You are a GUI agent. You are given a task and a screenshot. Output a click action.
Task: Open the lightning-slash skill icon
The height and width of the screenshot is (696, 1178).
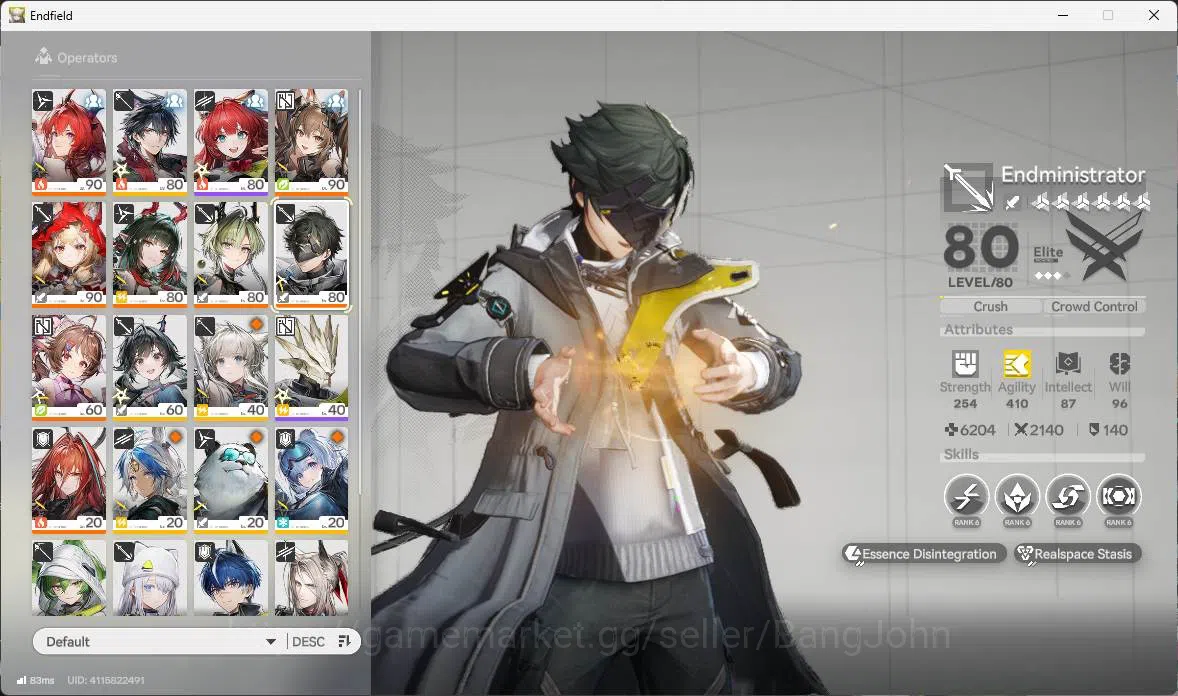tap(966, 496)
